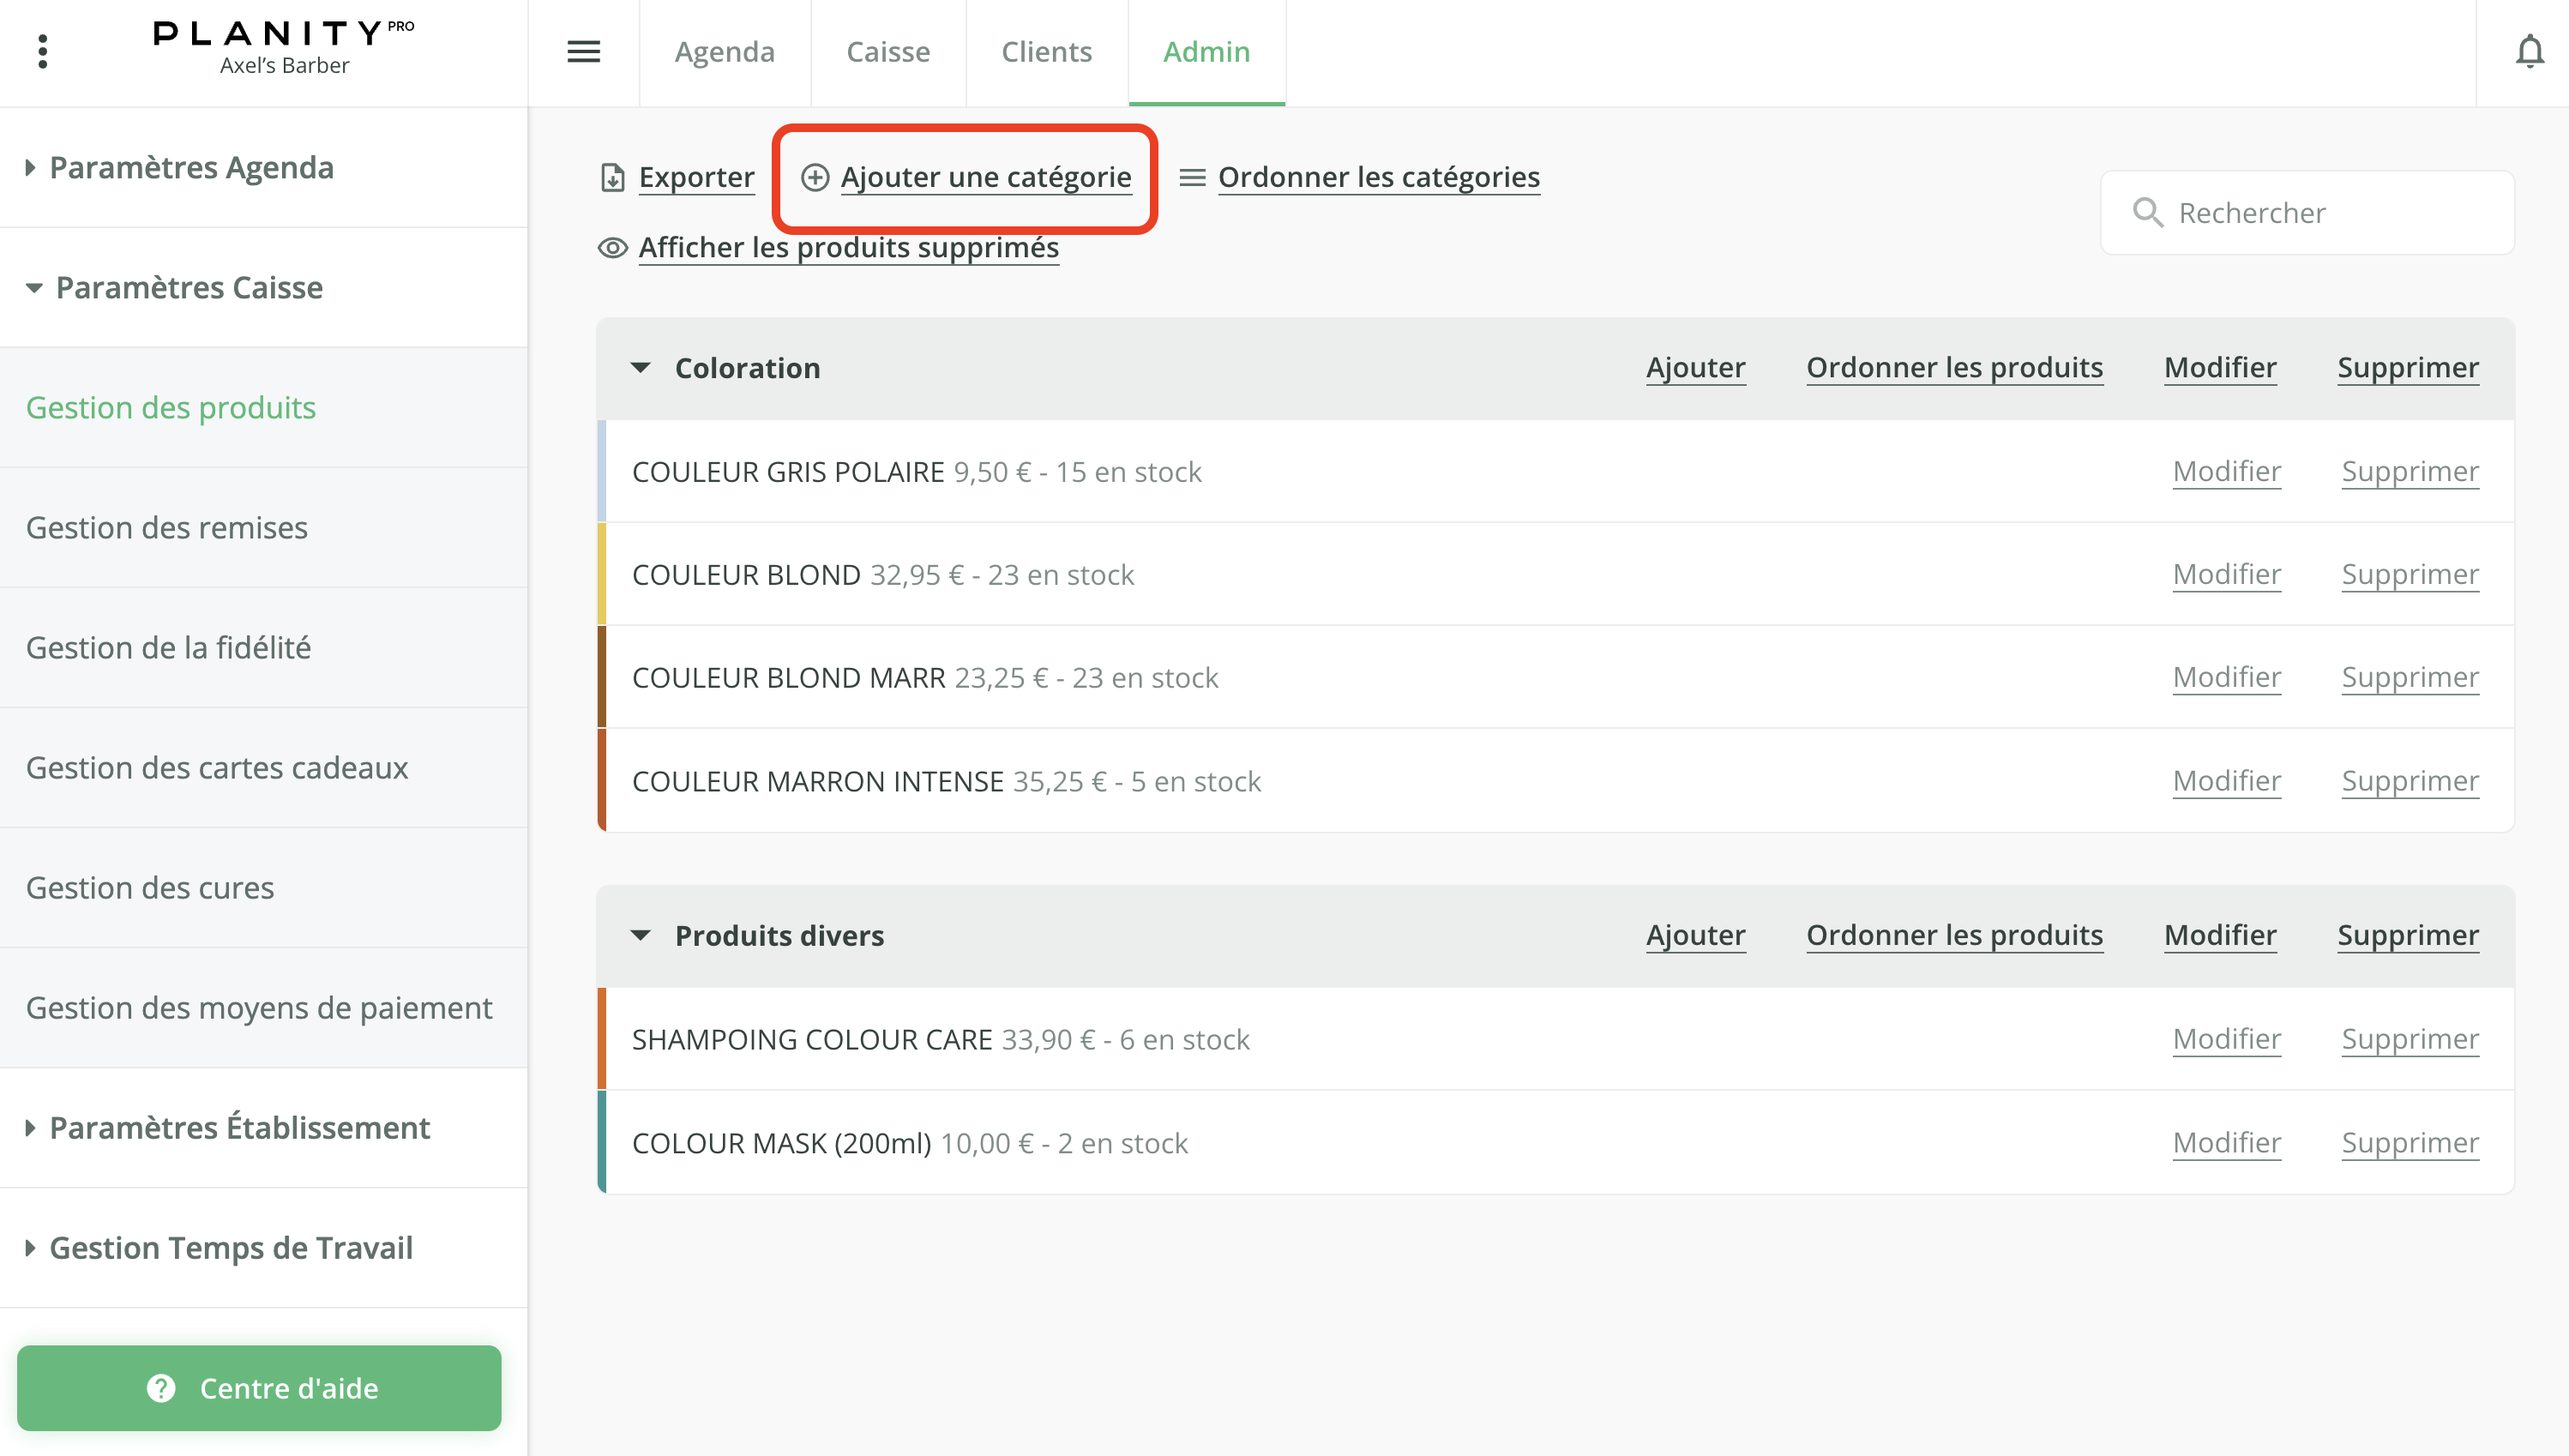Screen dimensions: 2569x1456
Task: Modify the COLOUR MASK (200ml) product
Action: [2226, 1143]
